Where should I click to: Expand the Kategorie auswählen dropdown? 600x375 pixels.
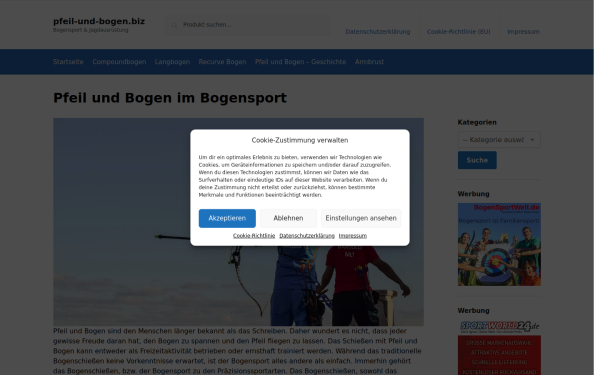499,140
